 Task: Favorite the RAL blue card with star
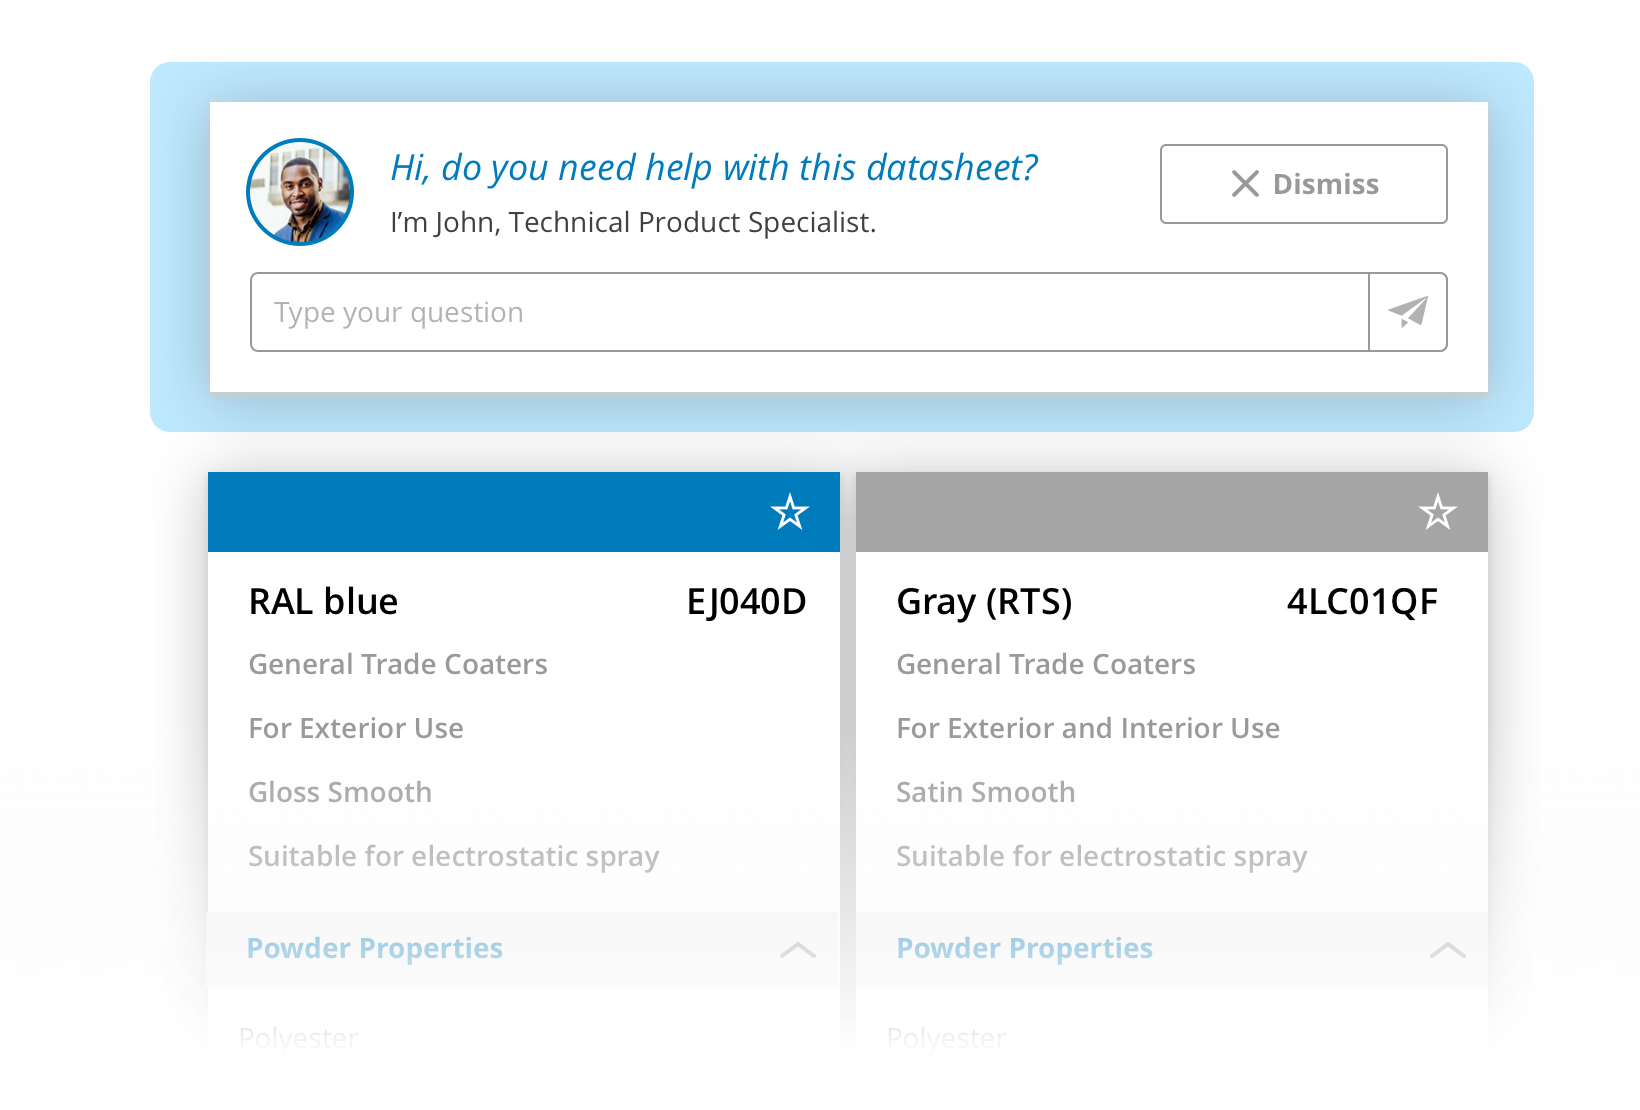click(x=789, y=512)
